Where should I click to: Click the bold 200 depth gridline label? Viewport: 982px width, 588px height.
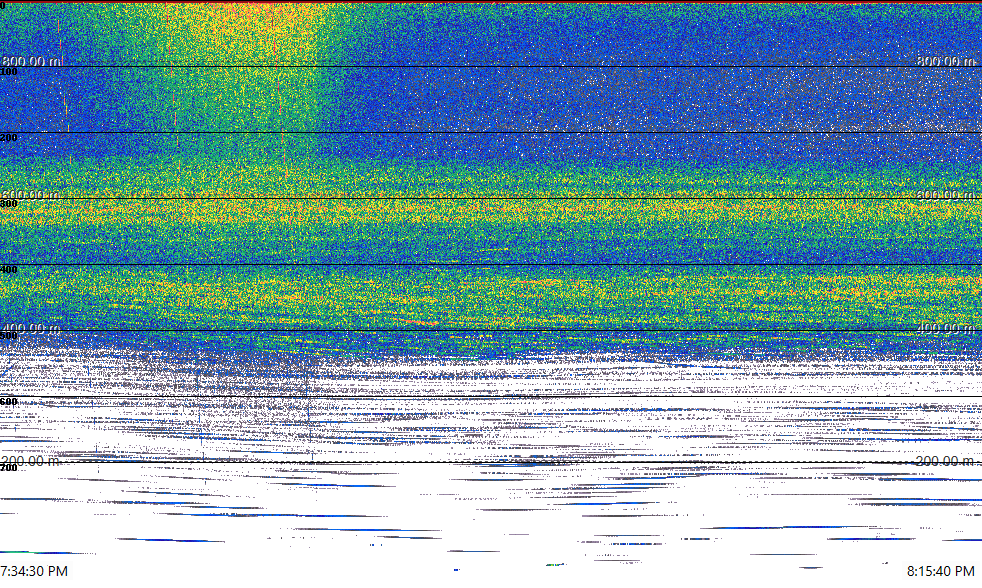click(x=9, y=138)
